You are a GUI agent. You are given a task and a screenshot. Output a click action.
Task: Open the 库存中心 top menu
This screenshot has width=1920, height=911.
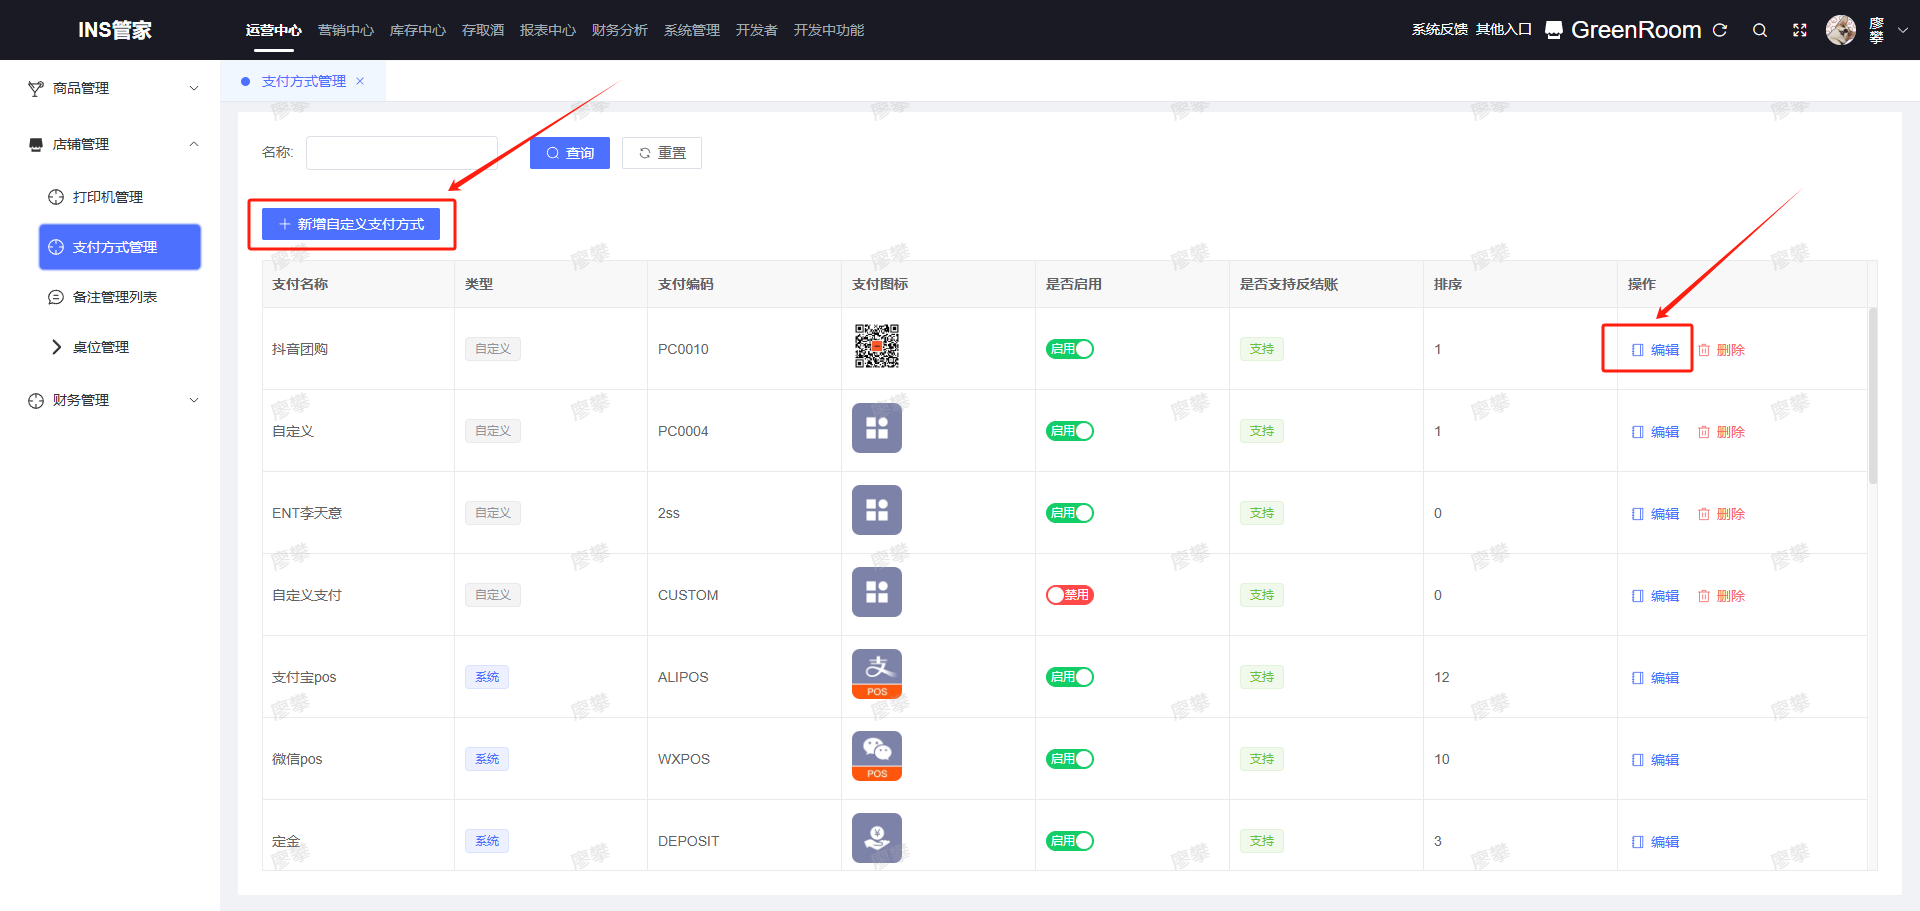point(418,30)
